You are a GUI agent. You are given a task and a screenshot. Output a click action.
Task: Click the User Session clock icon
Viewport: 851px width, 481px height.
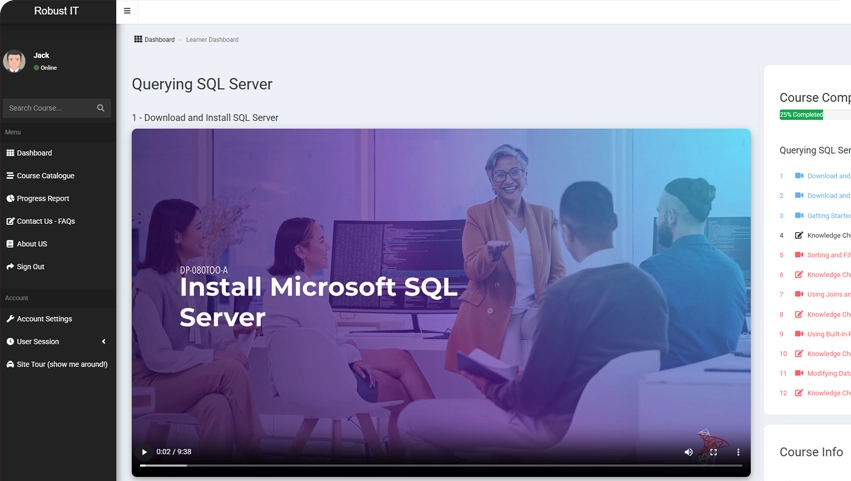10,341
